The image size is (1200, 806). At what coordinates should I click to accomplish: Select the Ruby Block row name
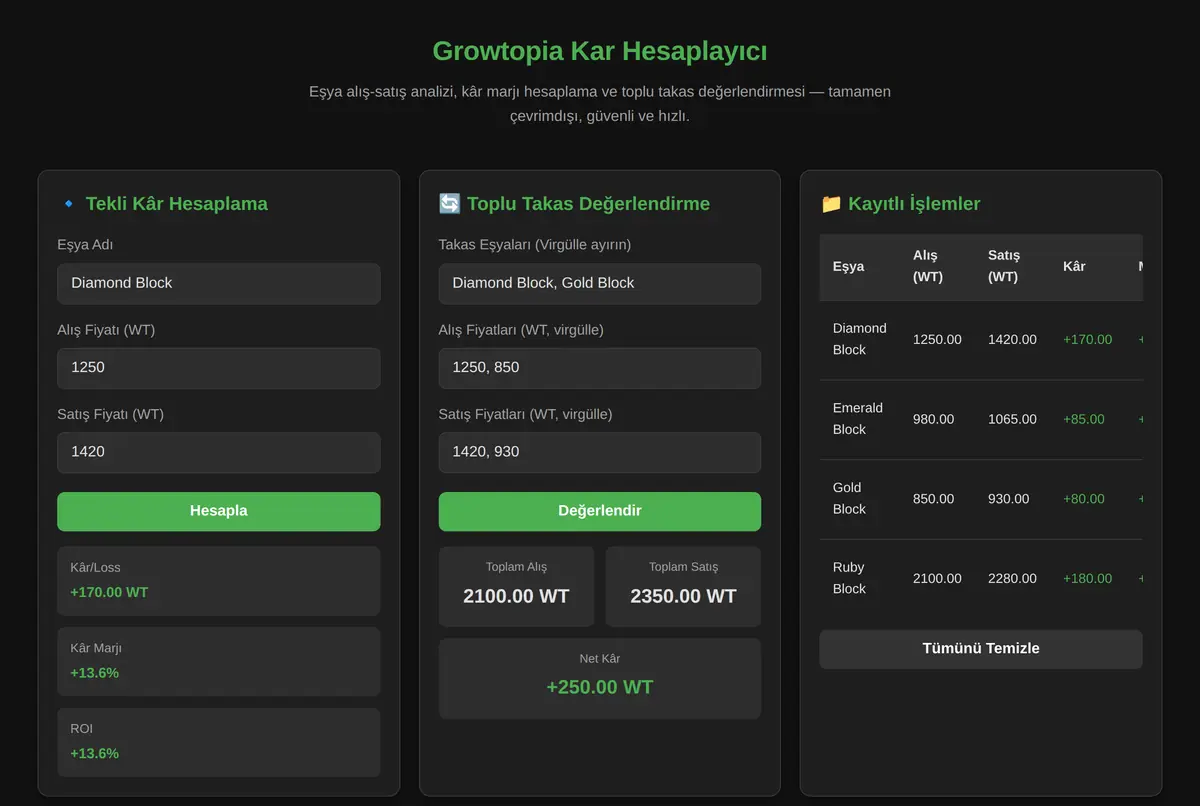(x=849, y=578)
